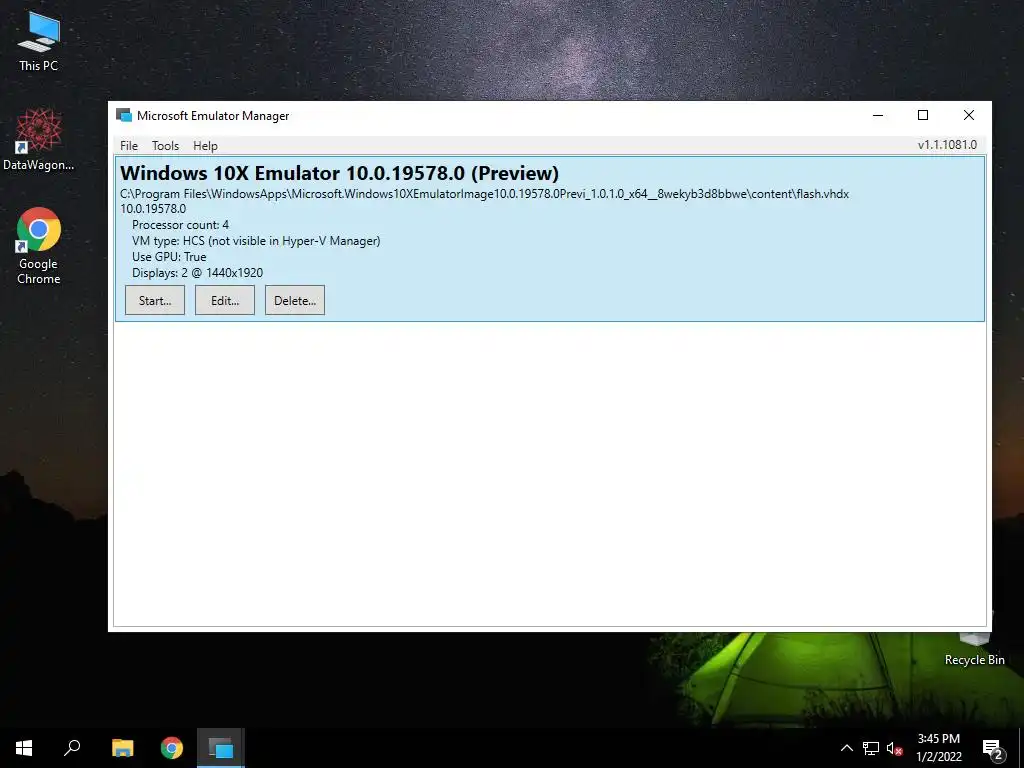Screen dimensions: 1024x768
Task: Click the v1.1.1081.0 version label
Action: [x=947, y=145]
